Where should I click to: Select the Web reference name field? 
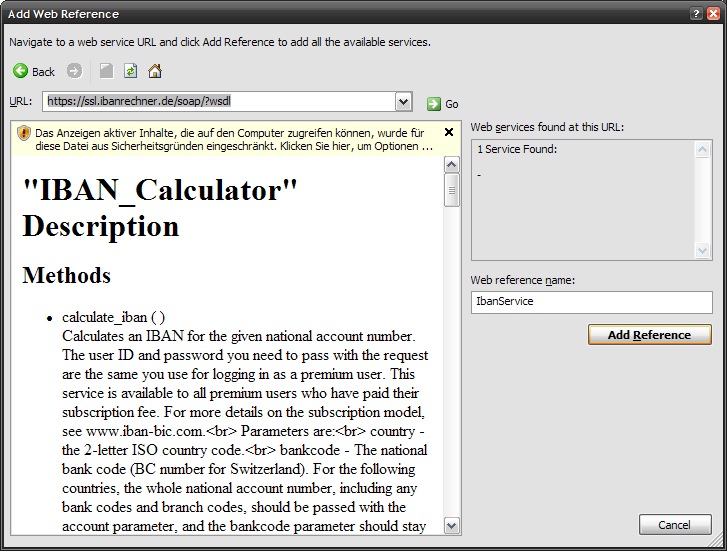590,300
